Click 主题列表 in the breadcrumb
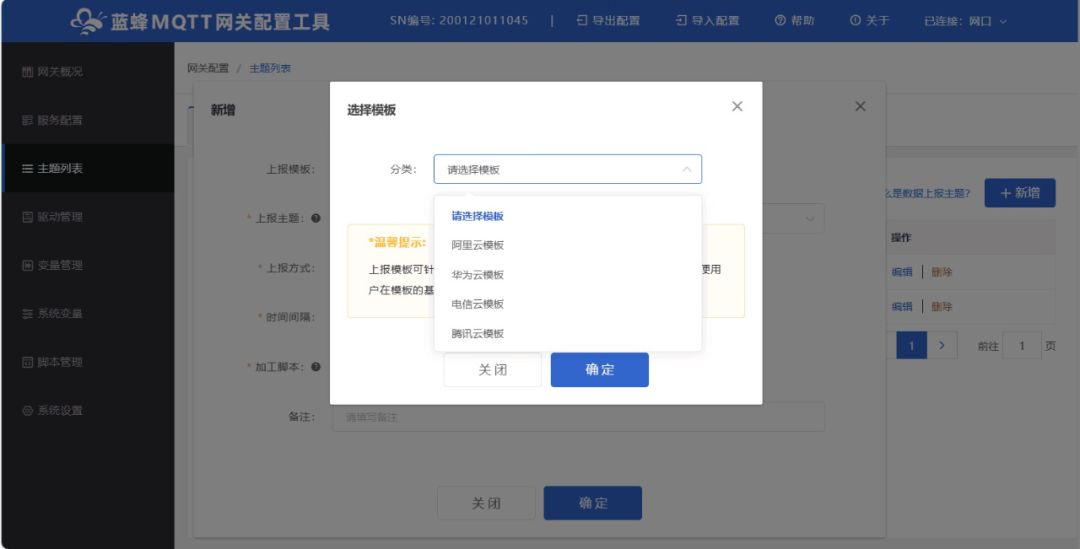This screenshot has height=549, width=1080. (270, 68)
